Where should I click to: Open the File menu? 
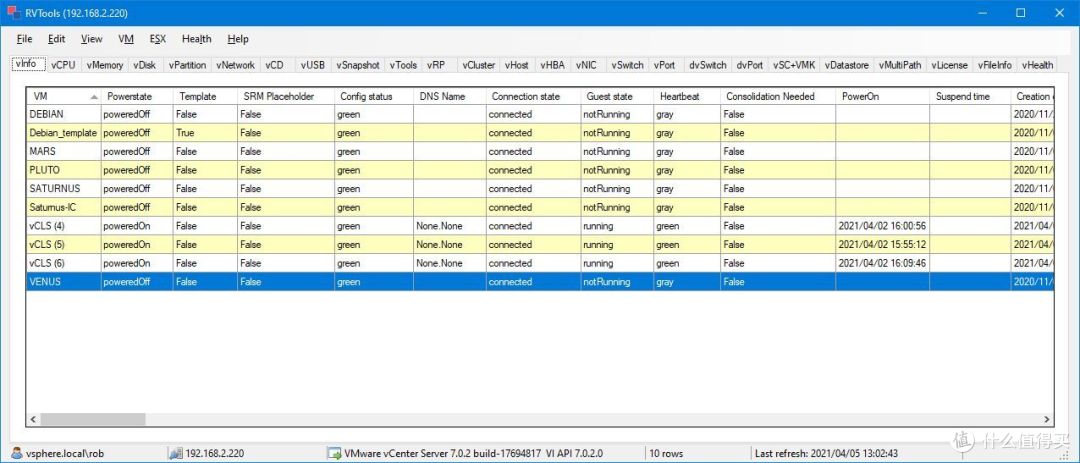click(x=25, y=39)
